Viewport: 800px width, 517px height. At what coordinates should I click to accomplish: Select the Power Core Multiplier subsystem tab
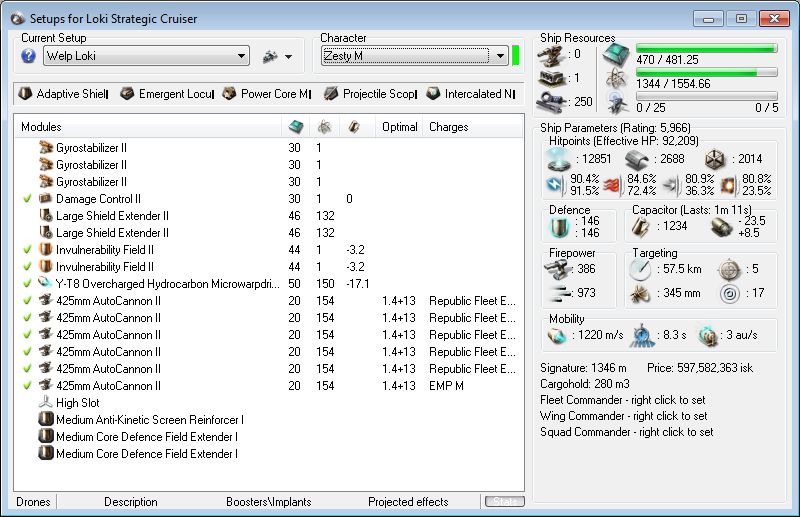[x=266, y=94]
